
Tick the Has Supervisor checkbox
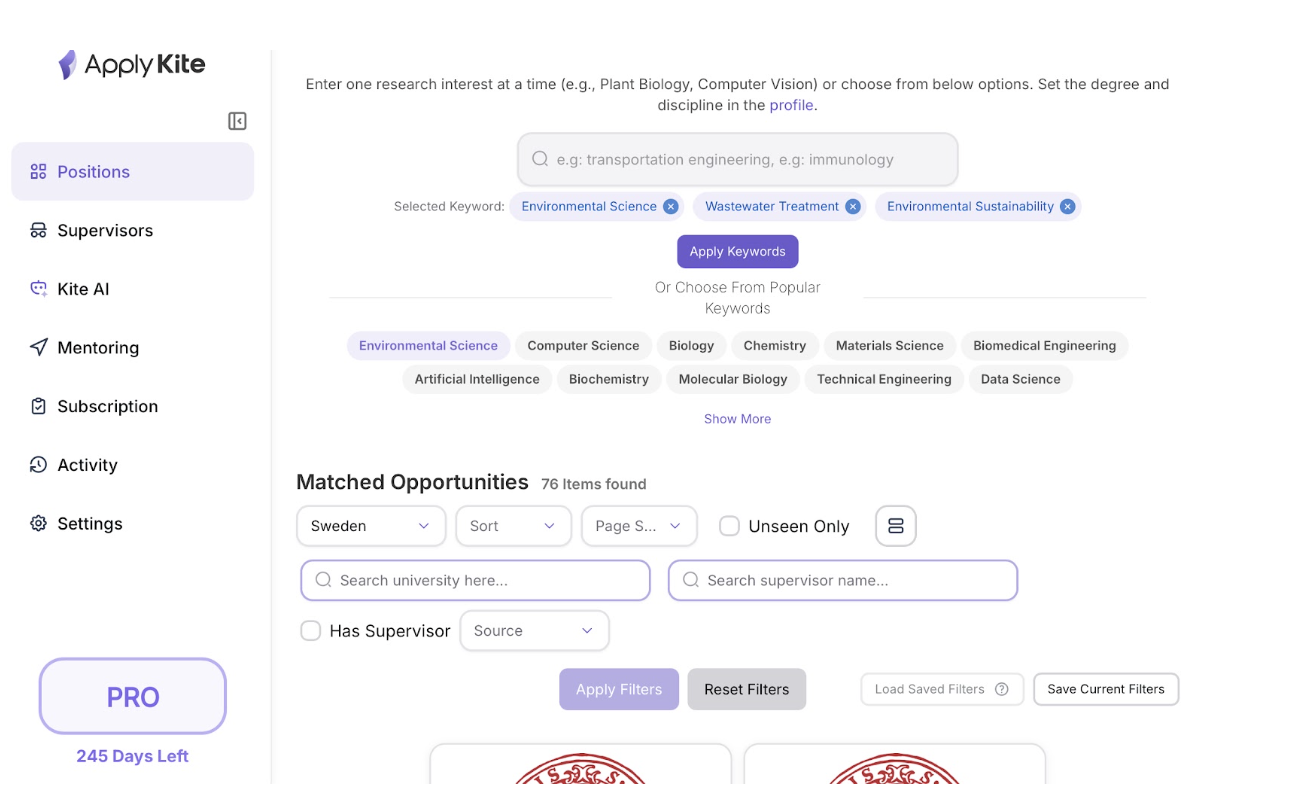coord(311,631)
